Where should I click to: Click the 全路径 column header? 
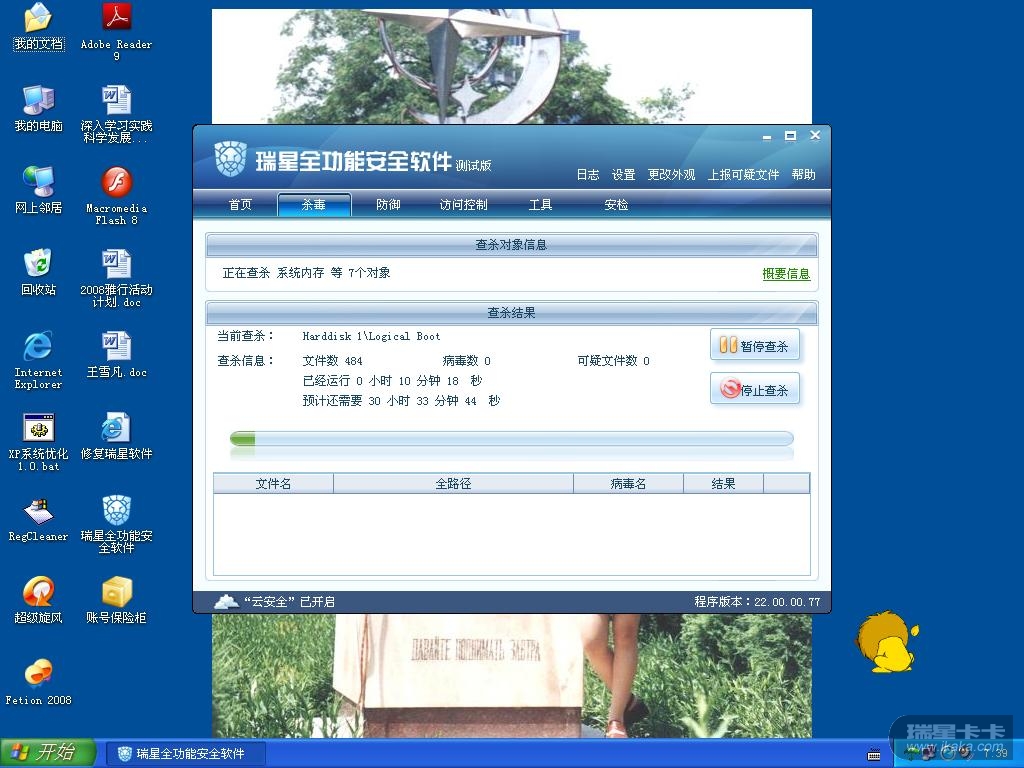click(x=453, y=483)
